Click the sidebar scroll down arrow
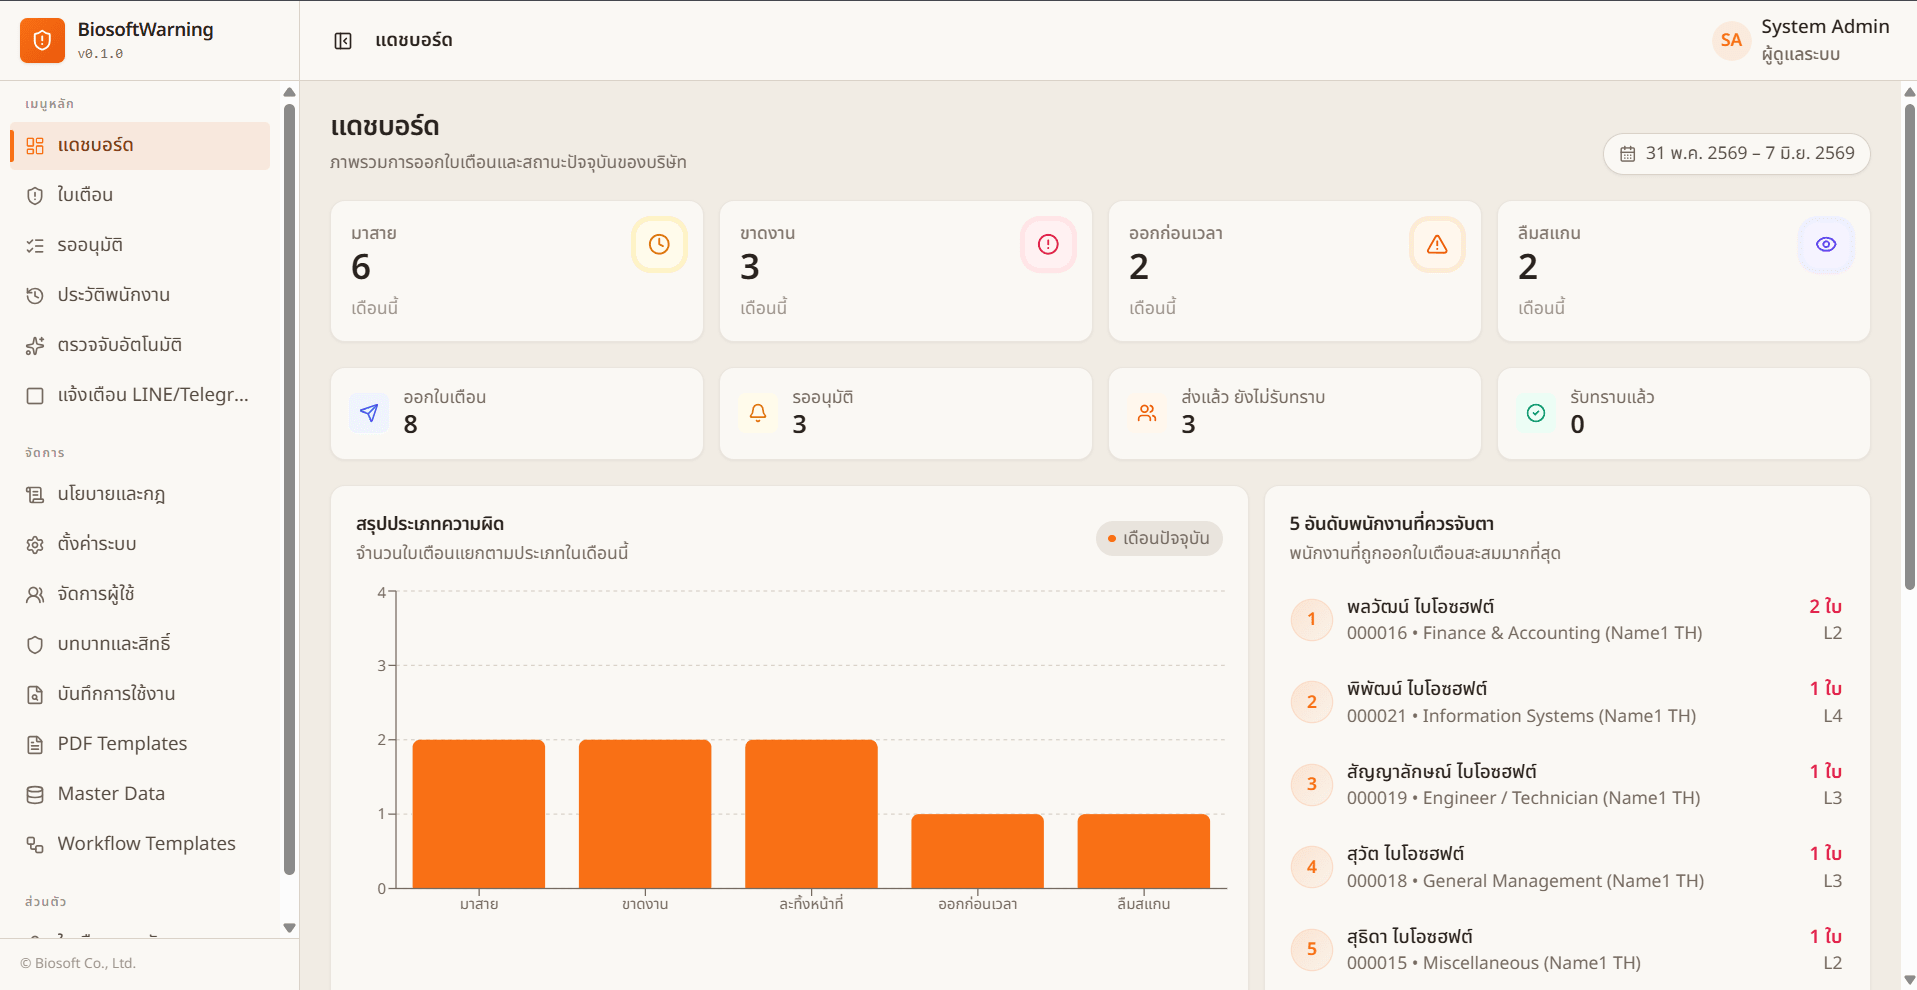 (x=289, y=928)
